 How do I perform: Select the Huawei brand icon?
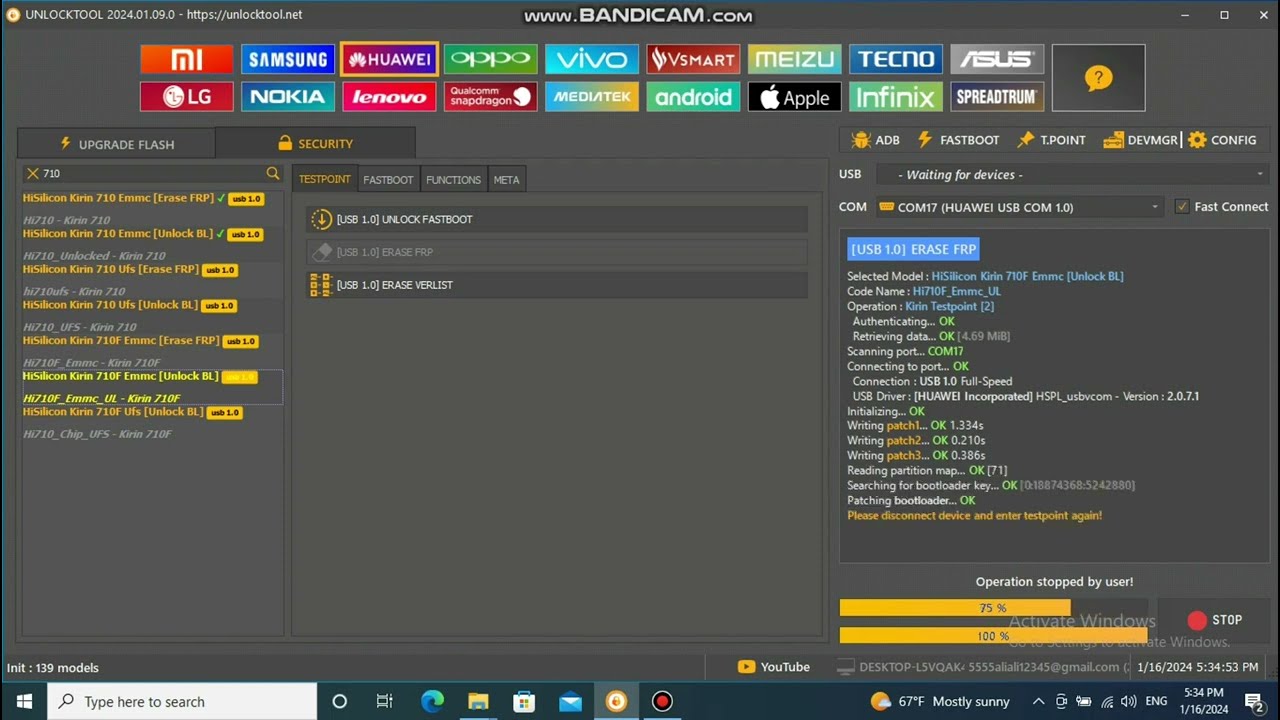click(x=389, y=59)
